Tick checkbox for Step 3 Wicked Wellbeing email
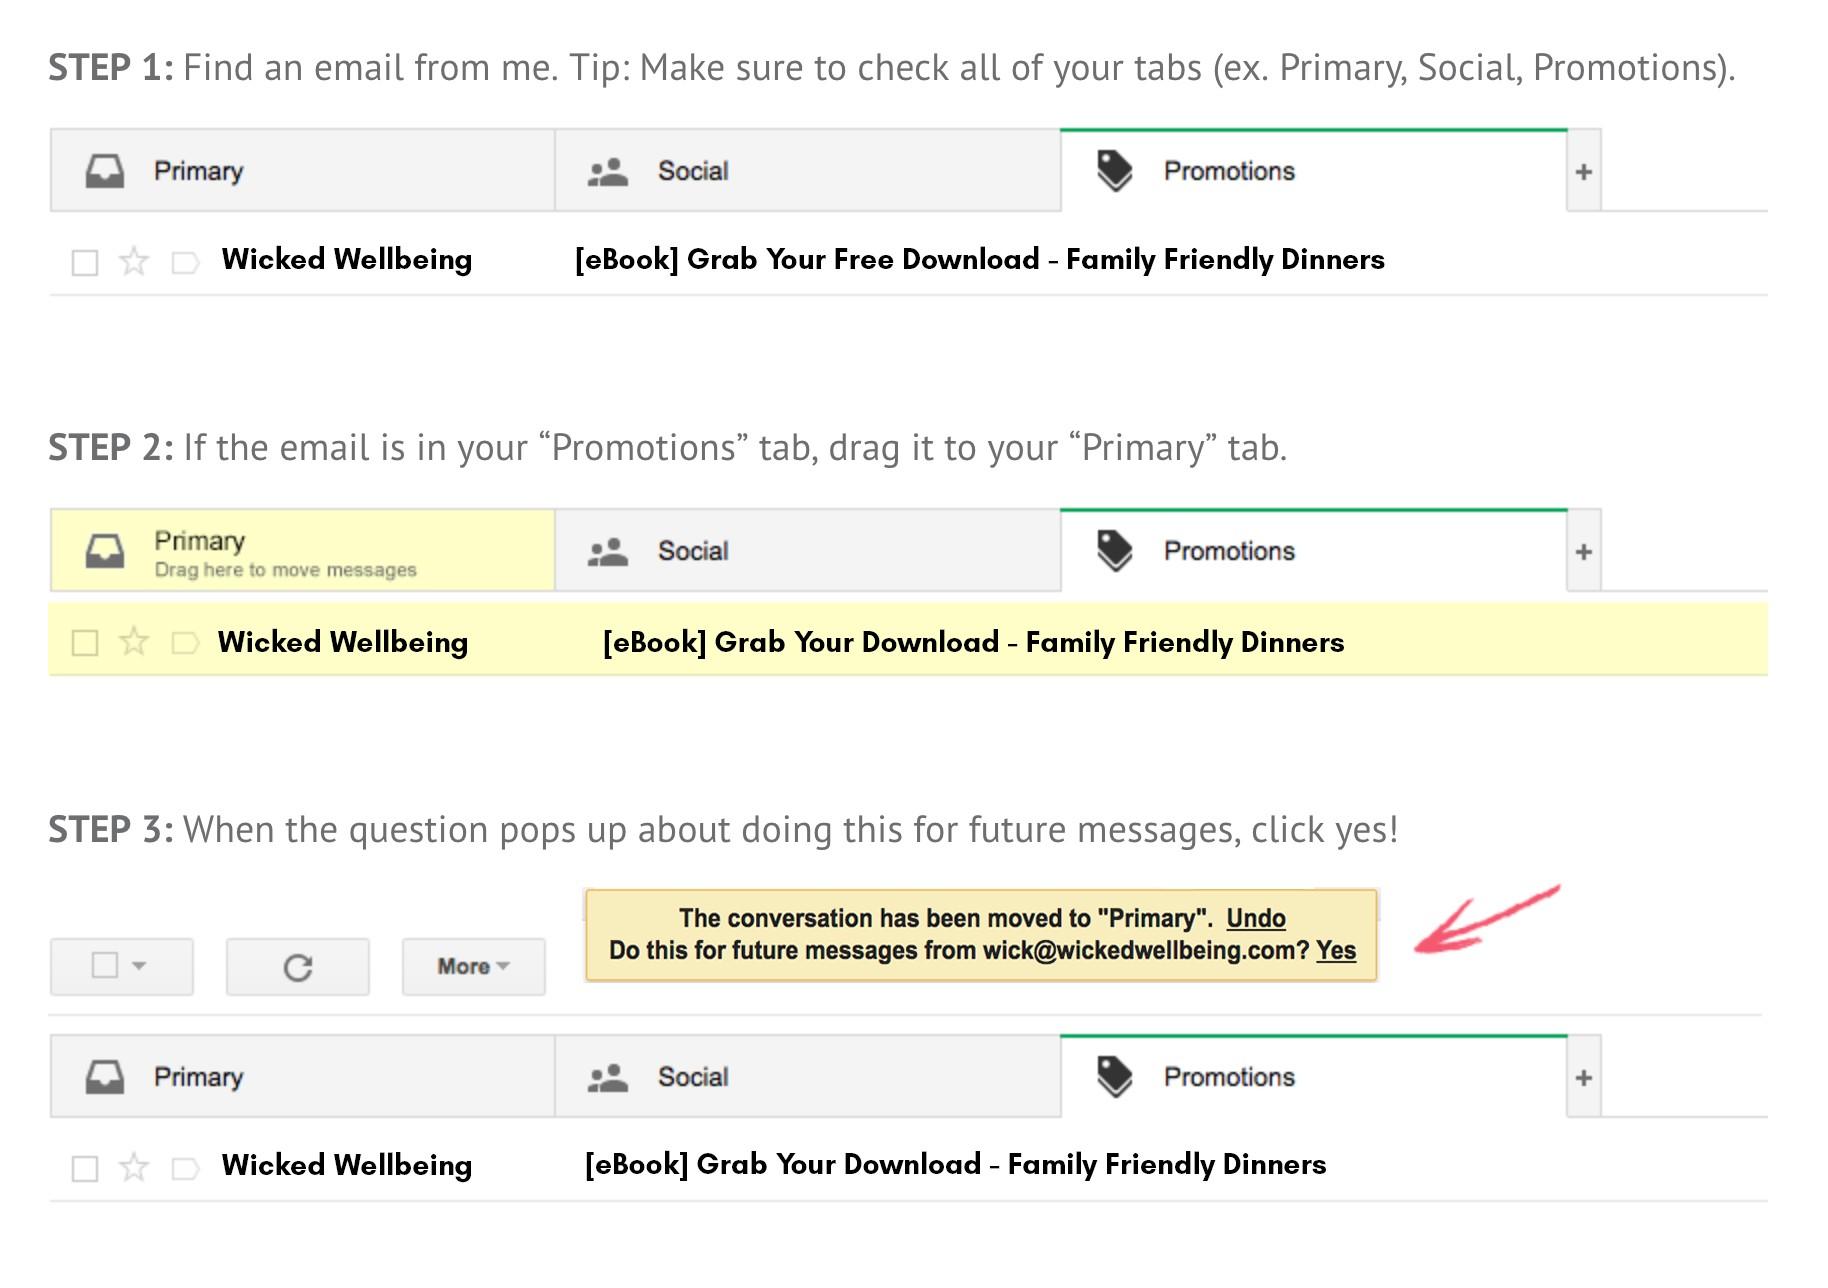1828x1288 pixels. pos(85,1168)
